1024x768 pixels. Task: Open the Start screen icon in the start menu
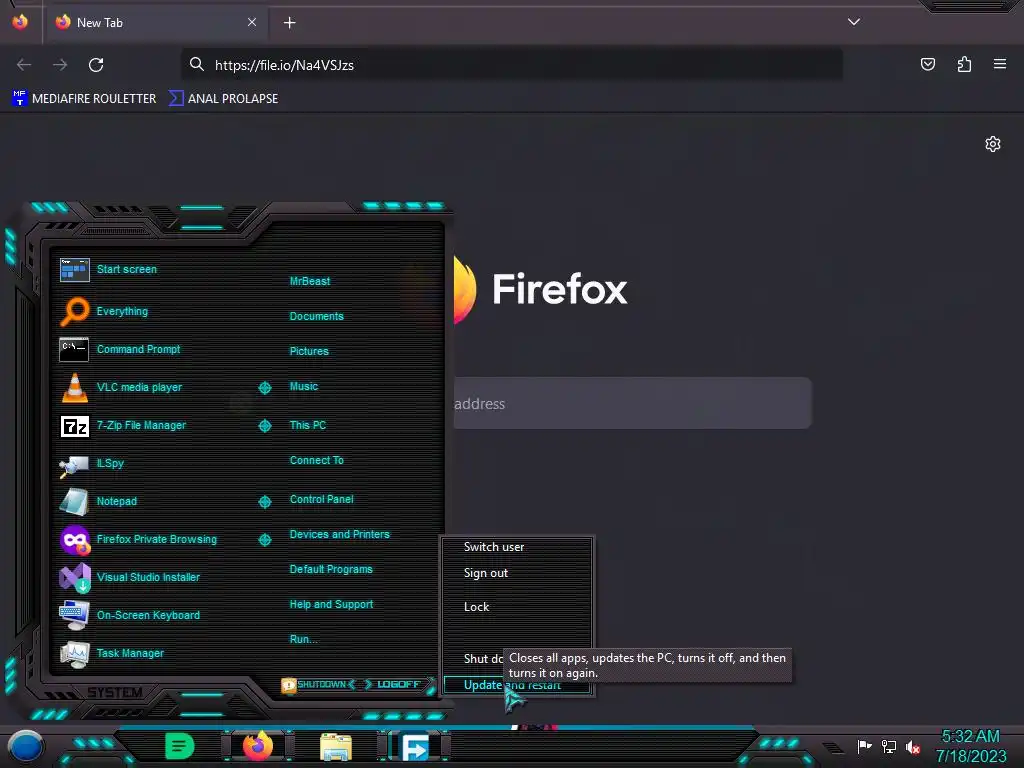(x=74, y=269)
